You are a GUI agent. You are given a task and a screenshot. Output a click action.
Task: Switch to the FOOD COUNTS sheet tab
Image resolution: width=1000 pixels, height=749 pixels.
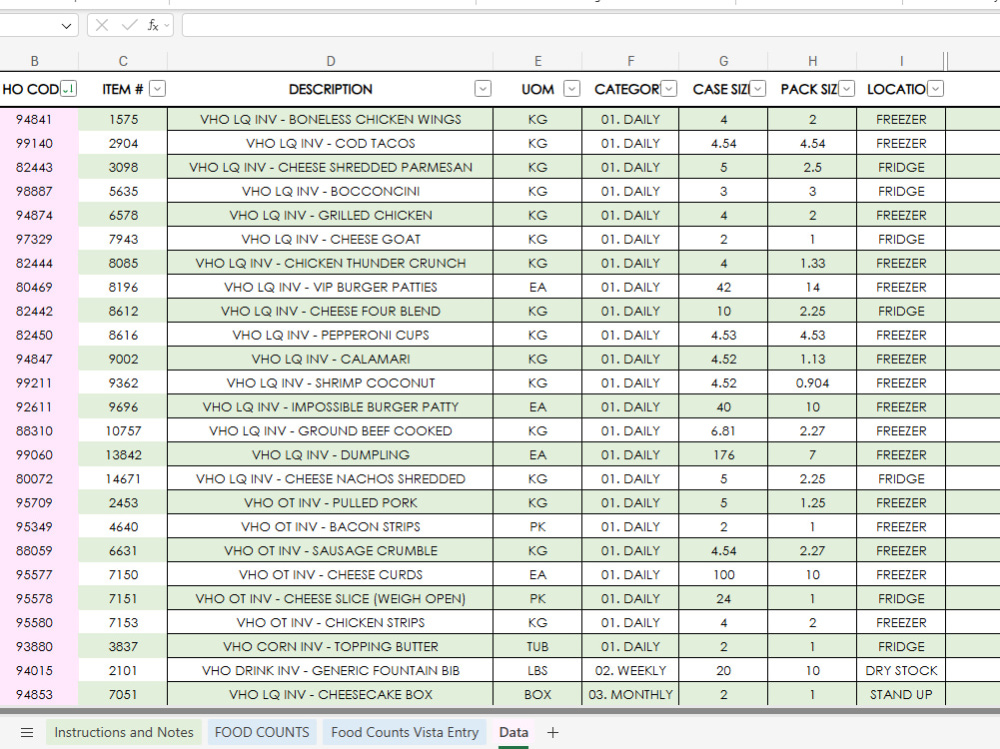coord(262,732)
